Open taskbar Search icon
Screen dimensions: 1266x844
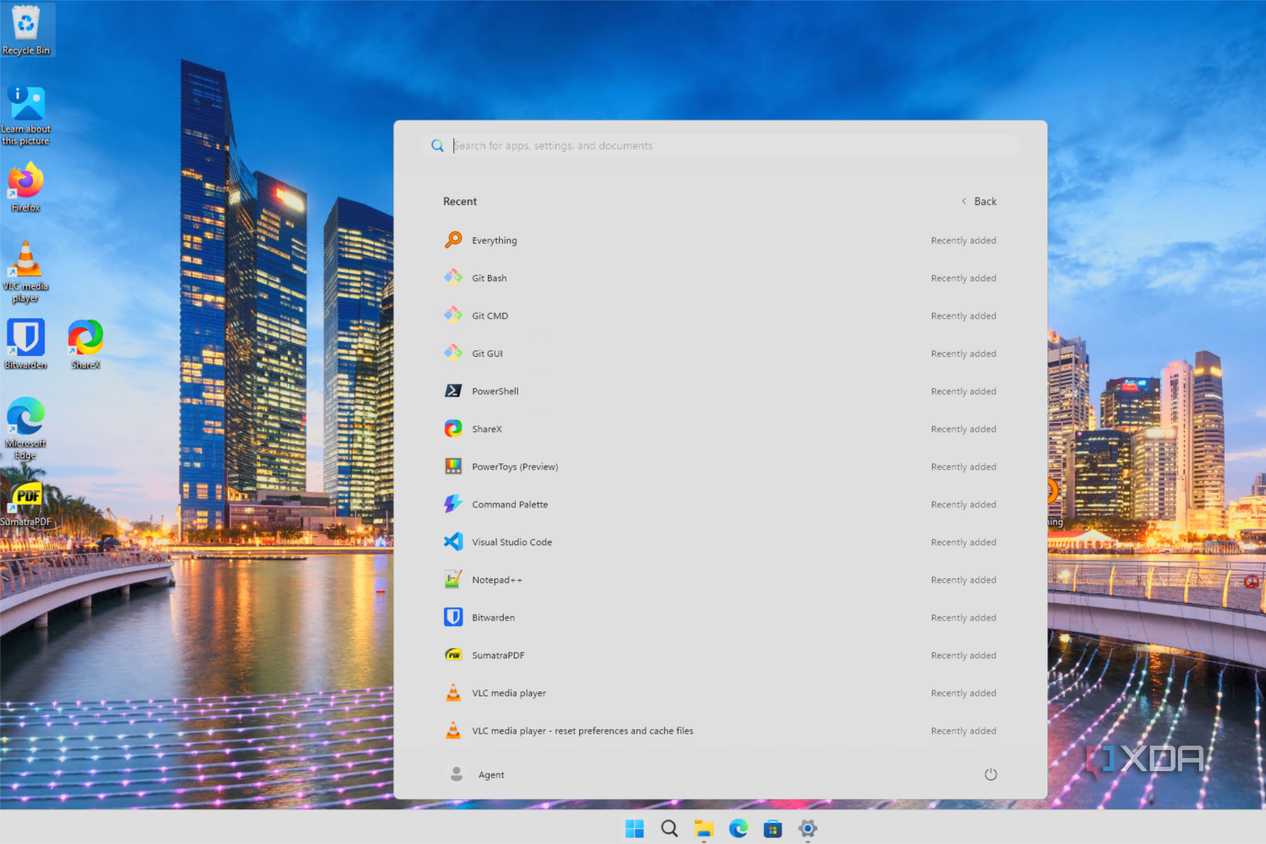[x=669, y=828]
